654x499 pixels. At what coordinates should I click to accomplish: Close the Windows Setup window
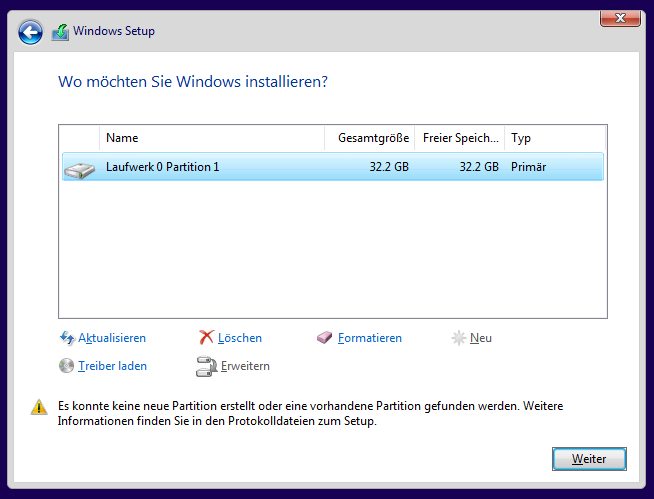(620, 18)
